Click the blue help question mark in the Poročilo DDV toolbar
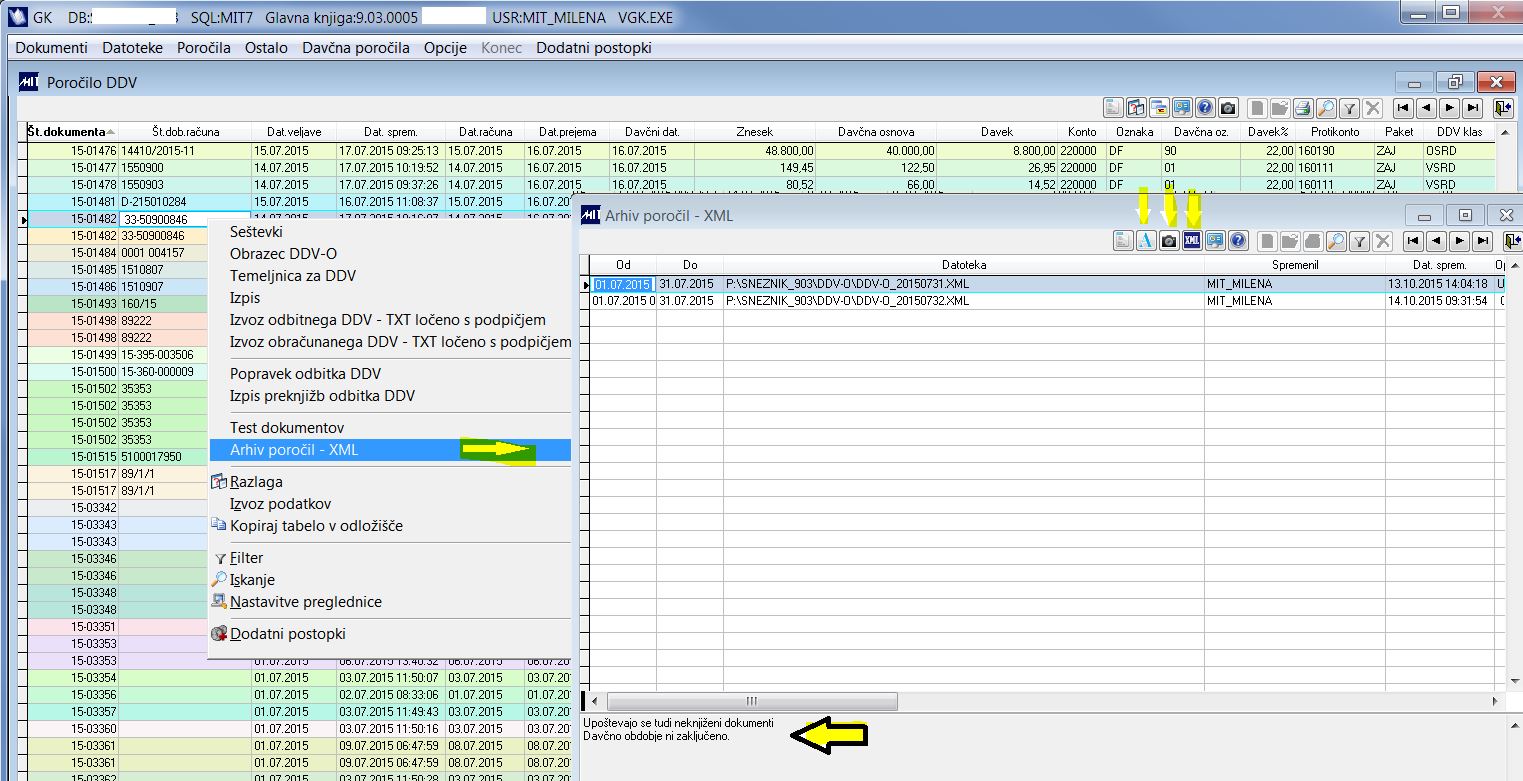Screen dimensions: 1523x781 click(1205, 108)
